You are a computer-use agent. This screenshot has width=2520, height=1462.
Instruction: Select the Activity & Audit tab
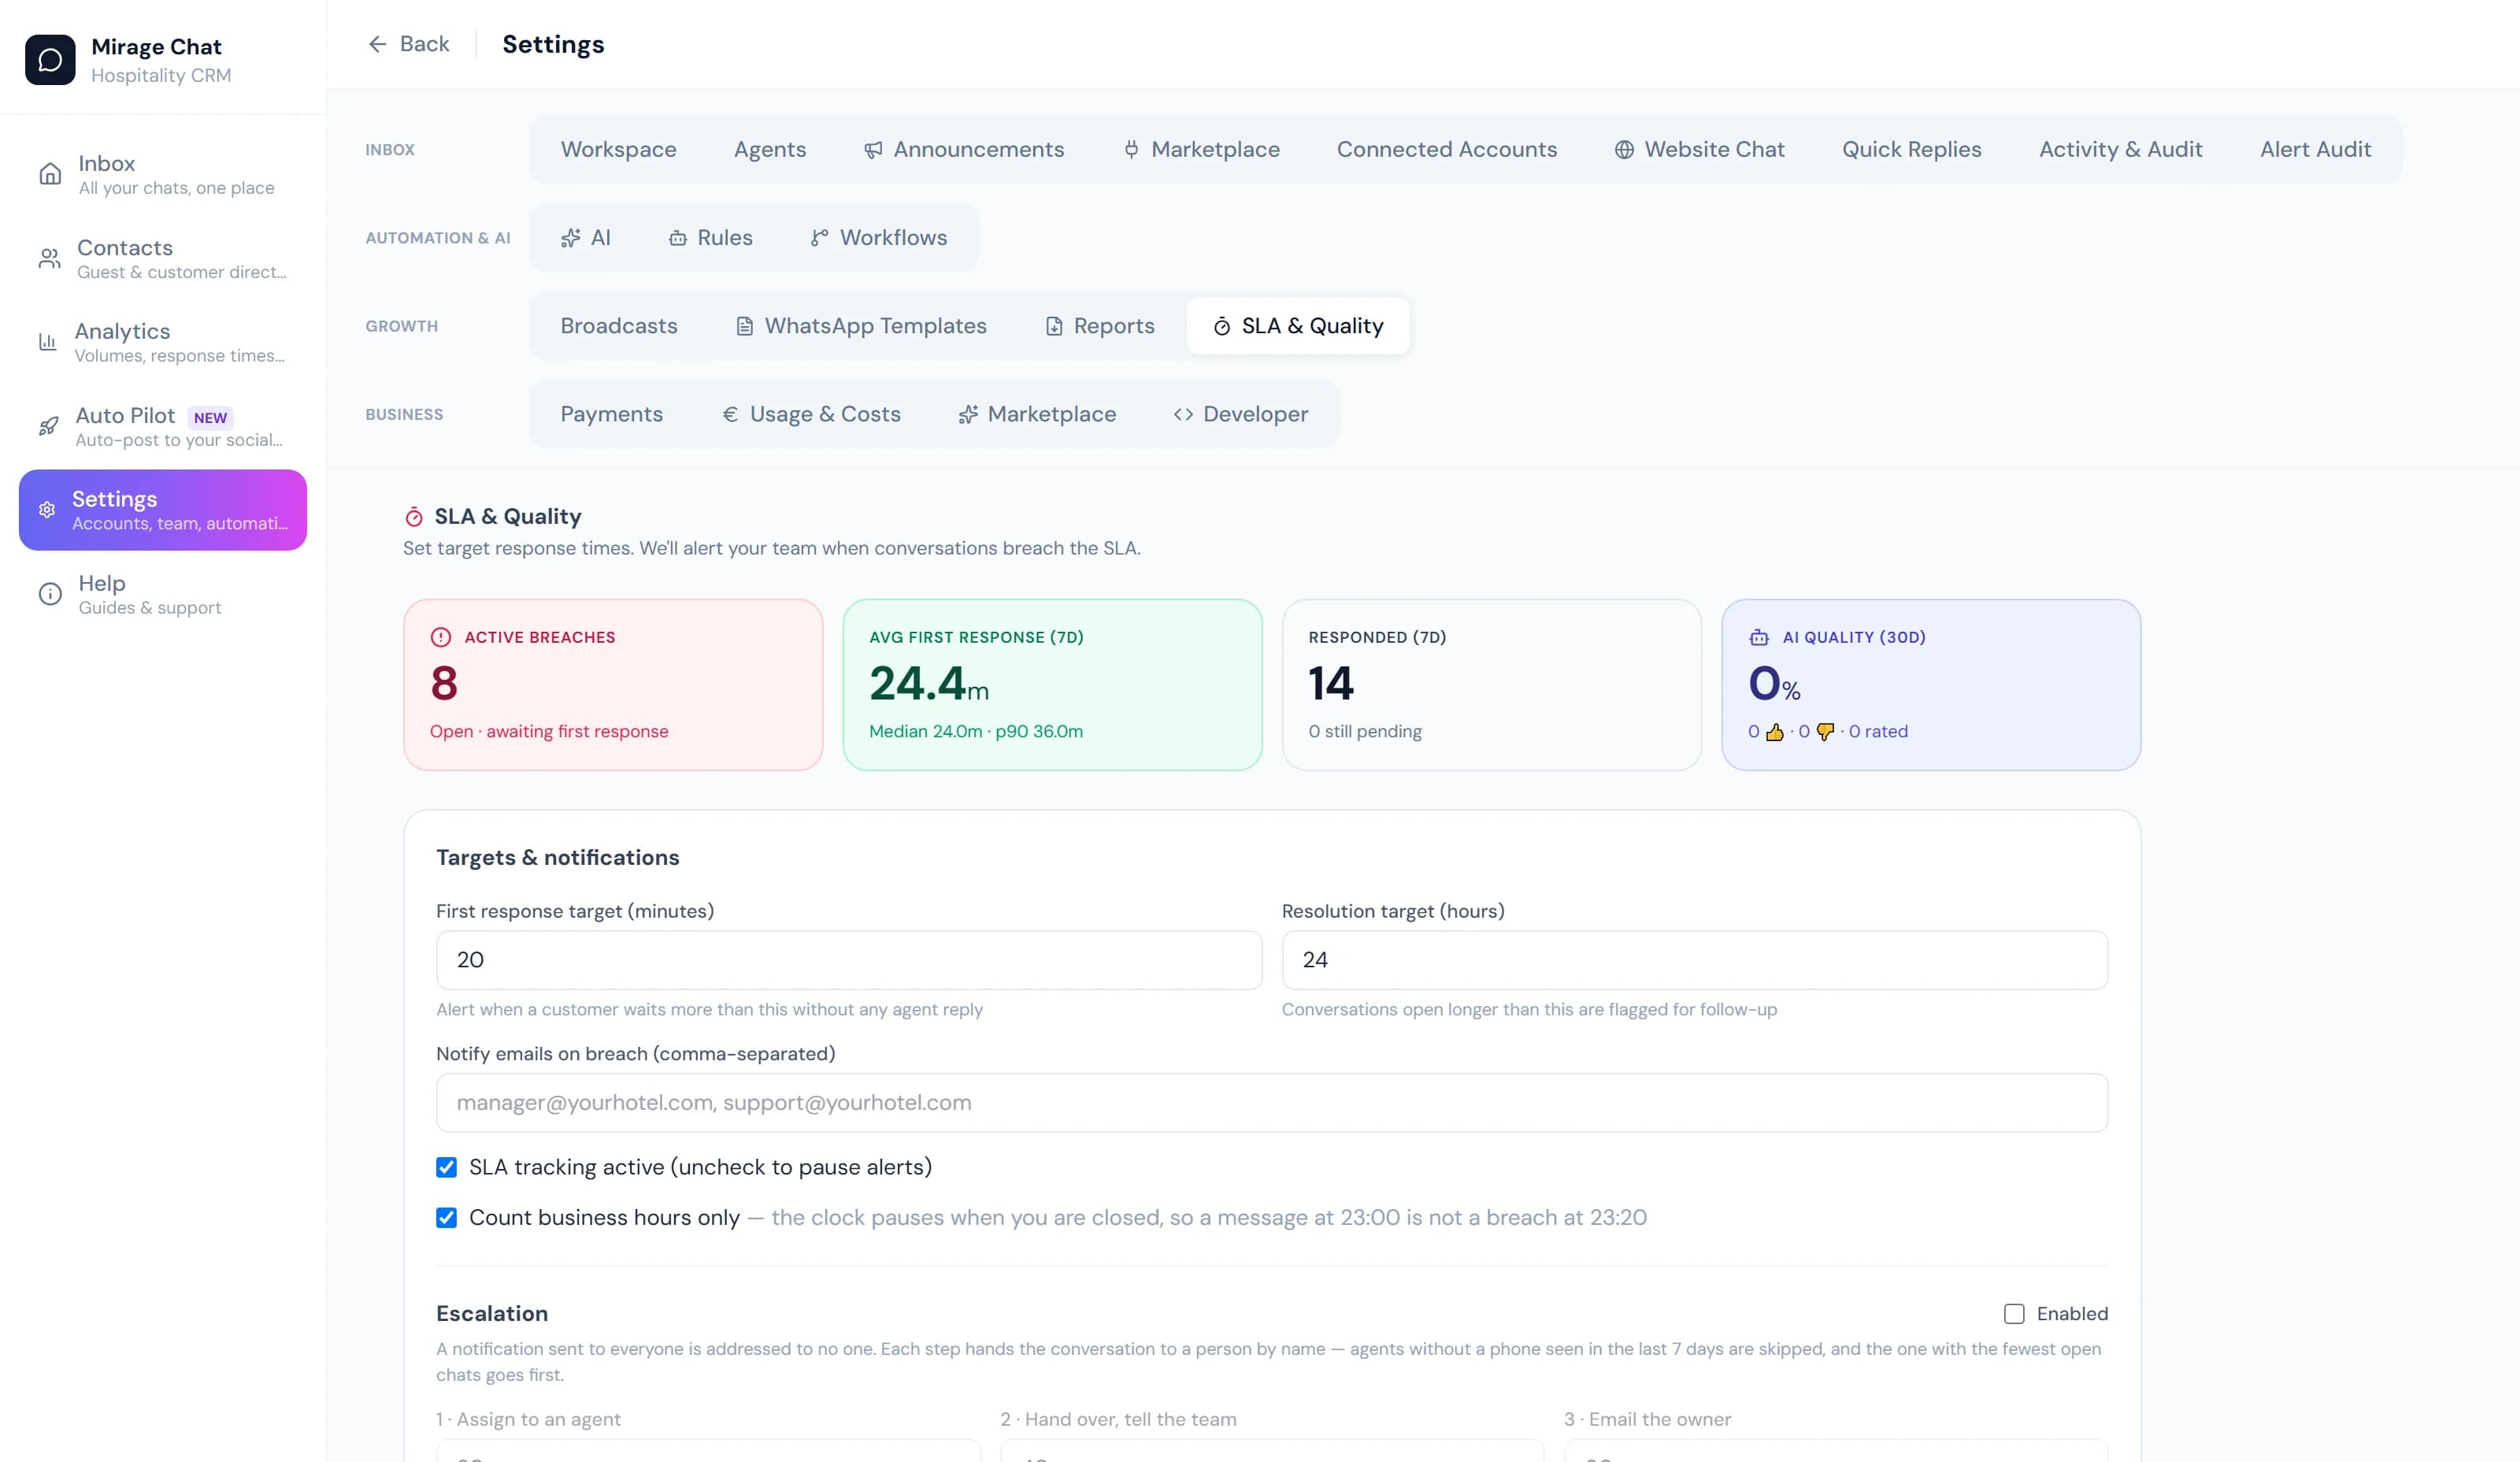pyautogui.click(x=2120, y=150)
